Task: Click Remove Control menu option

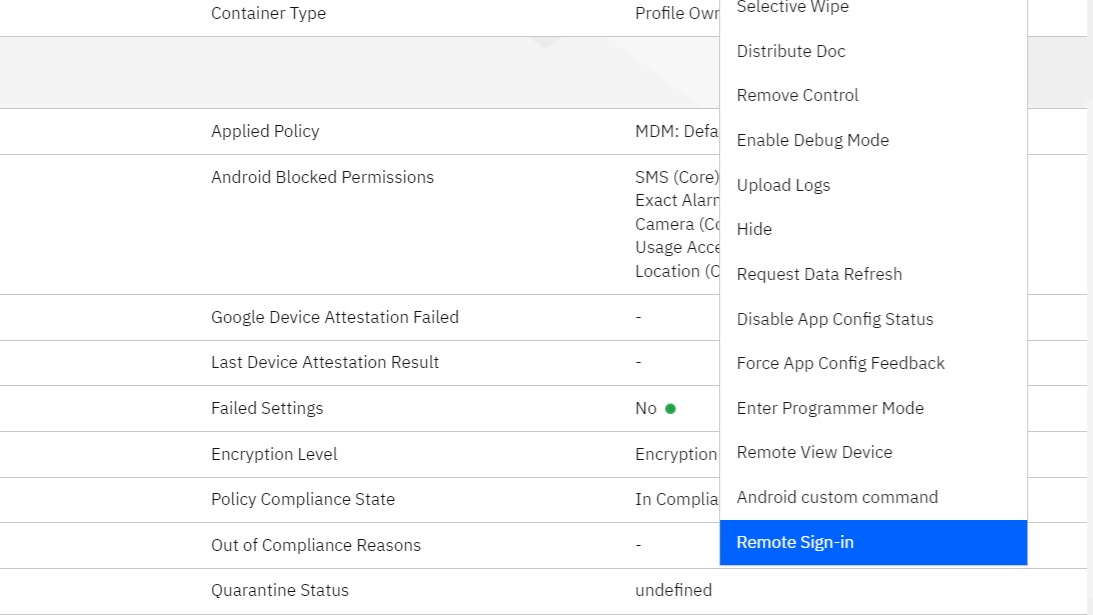Action: point(797,95)
